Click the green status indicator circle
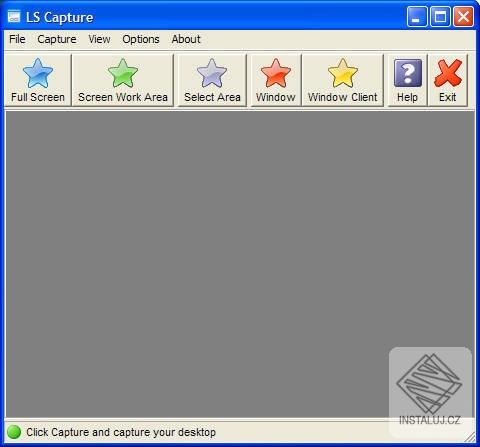 point(14,432)
